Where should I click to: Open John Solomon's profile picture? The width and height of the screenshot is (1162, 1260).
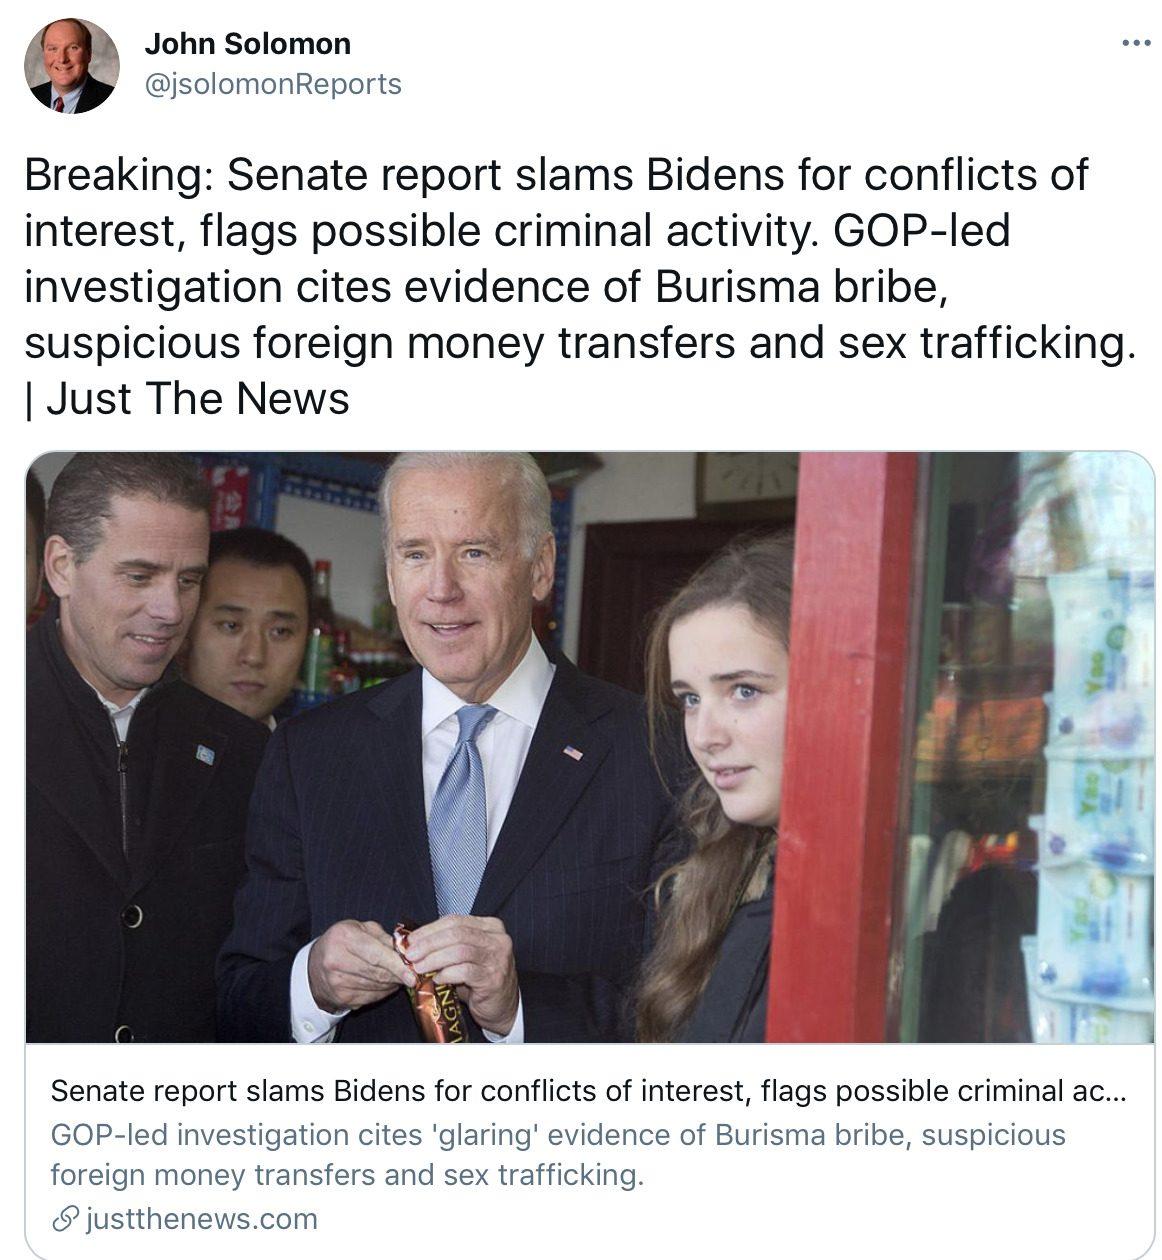[x=71, y=66]
